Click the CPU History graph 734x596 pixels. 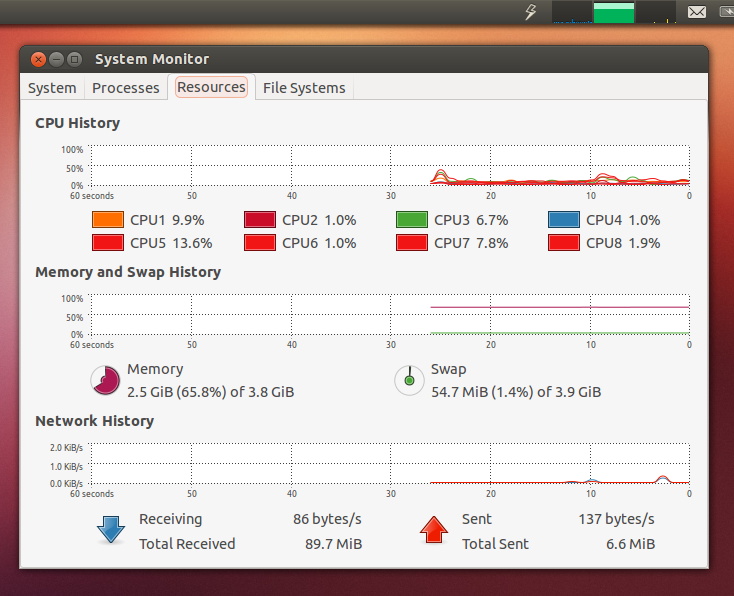click(390, 165)
